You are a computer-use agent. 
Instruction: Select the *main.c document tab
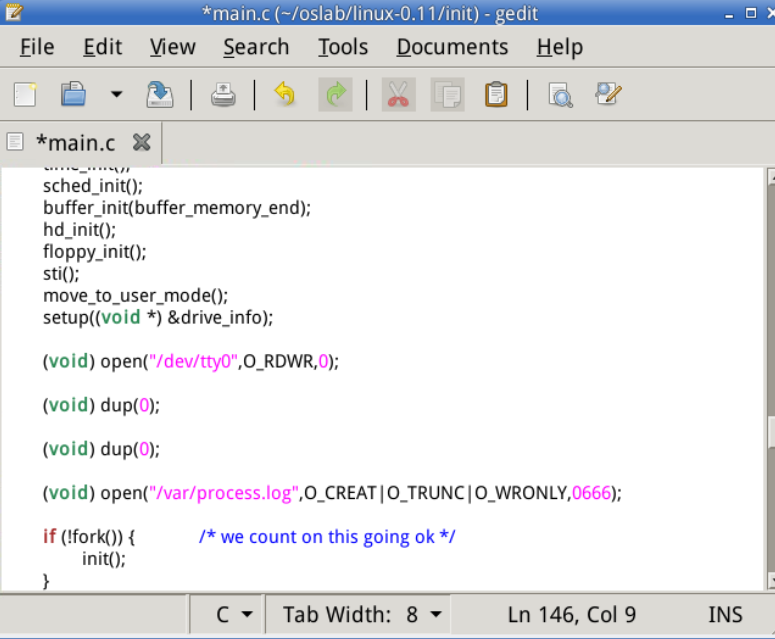coord(76,143)
